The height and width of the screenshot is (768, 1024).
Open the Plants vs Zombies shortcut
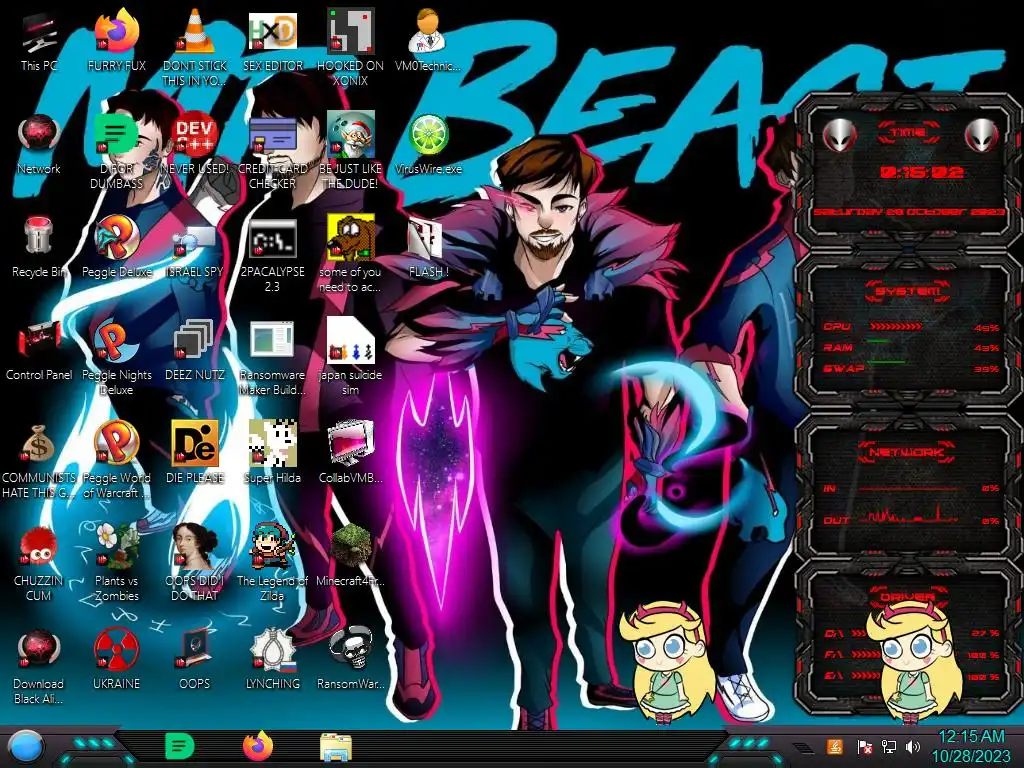pos(117,547)
